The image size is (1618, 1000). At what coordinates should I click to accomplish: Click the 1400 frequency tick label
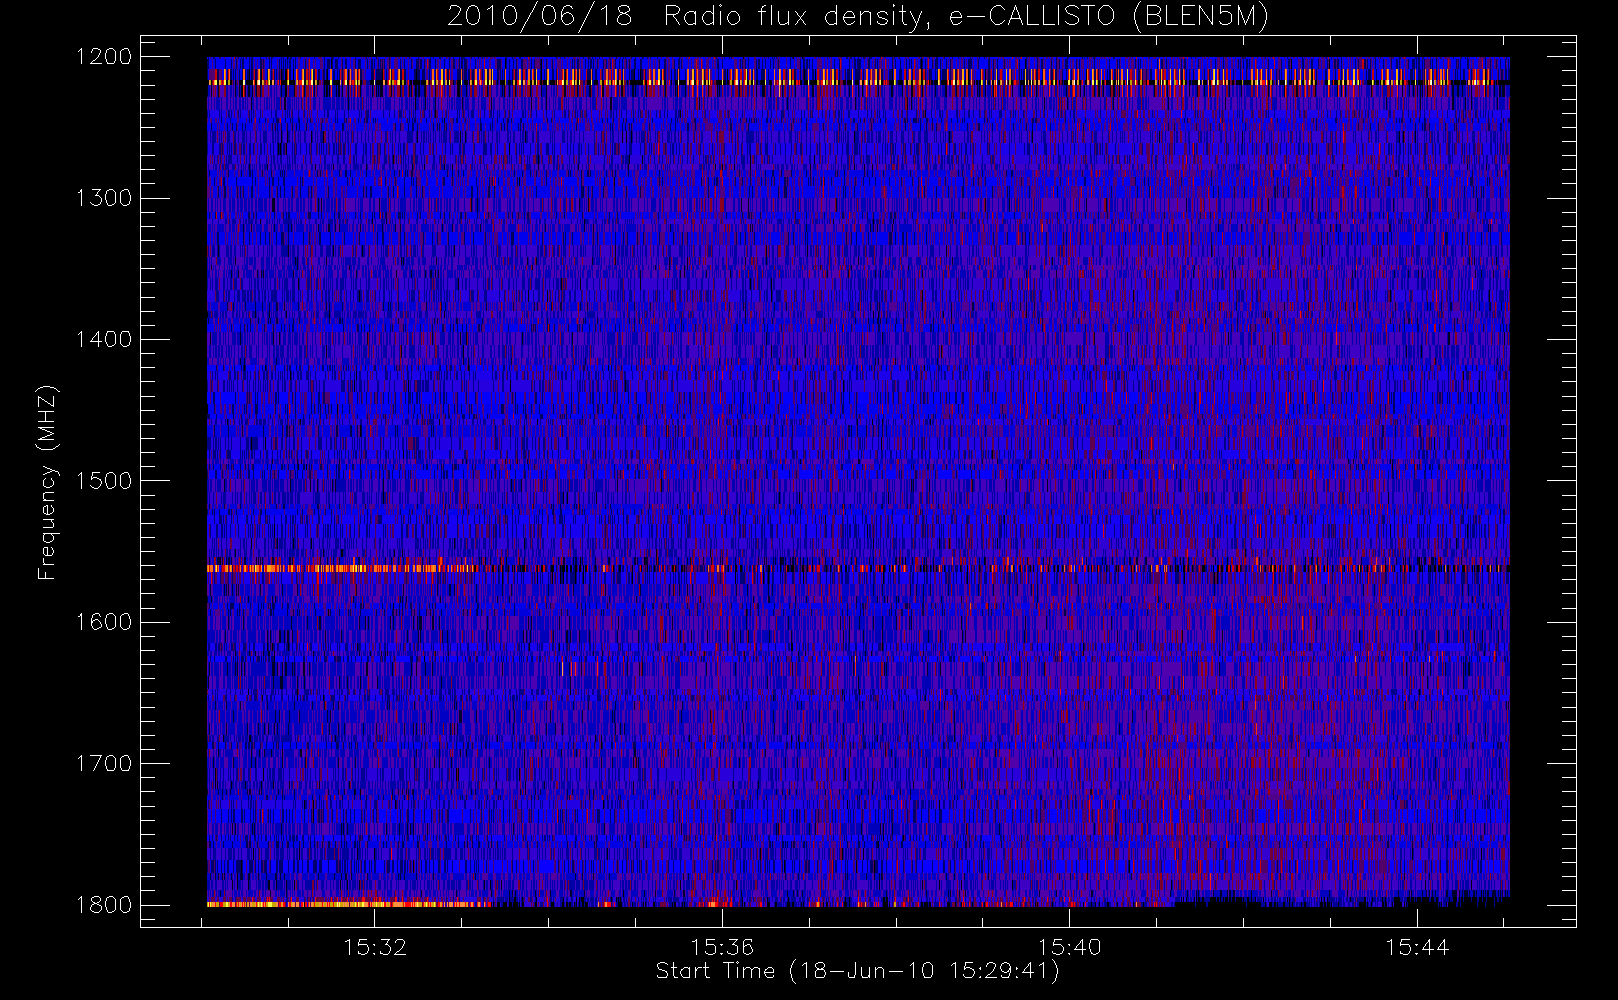coord(104,339)
